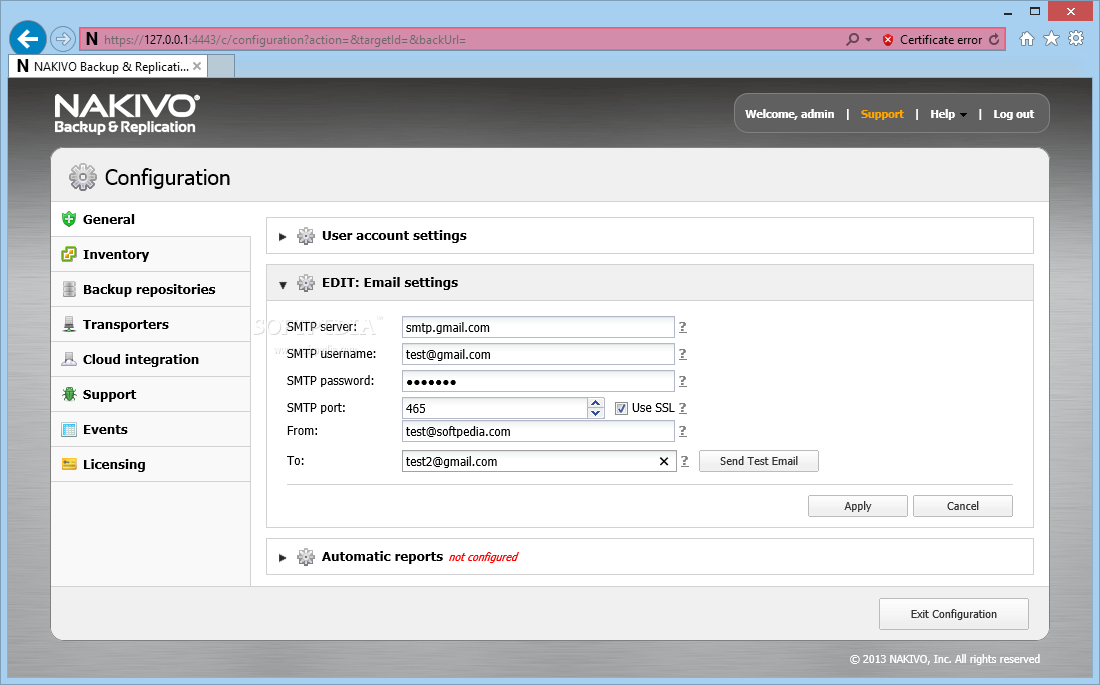
Task: Expand the Help dropdown menu
Action: pyautogui.click(x=948, y=114)
